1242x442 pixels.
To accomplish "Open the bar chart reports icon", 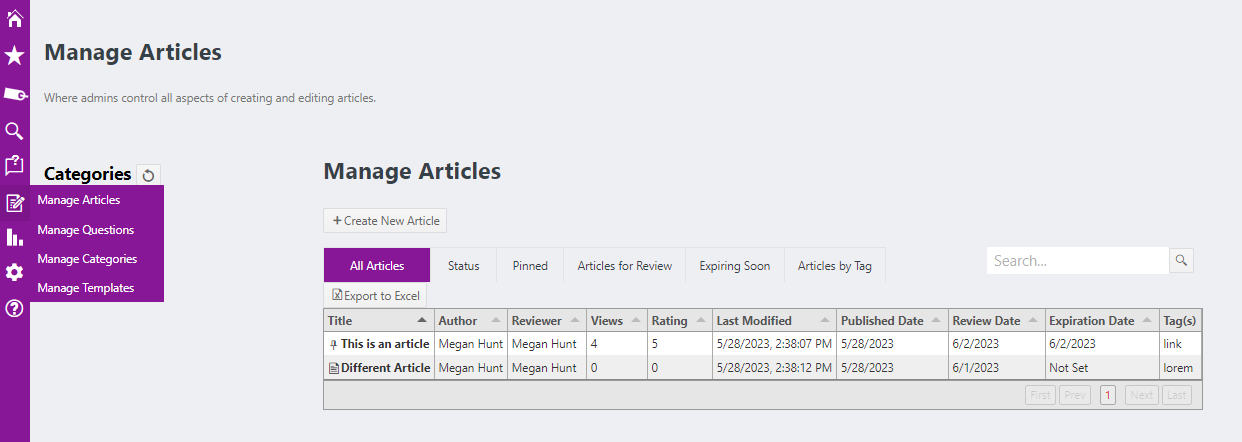I will point(15,237).
